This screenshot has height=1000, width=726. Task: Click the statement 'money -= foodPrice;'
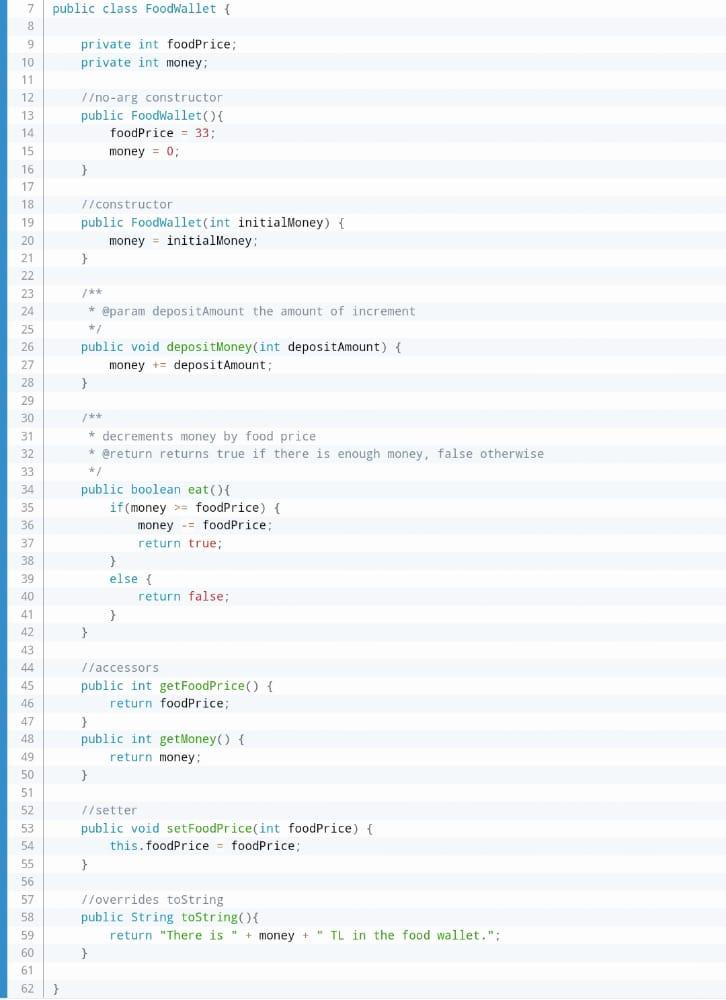[x=205, y=525]
